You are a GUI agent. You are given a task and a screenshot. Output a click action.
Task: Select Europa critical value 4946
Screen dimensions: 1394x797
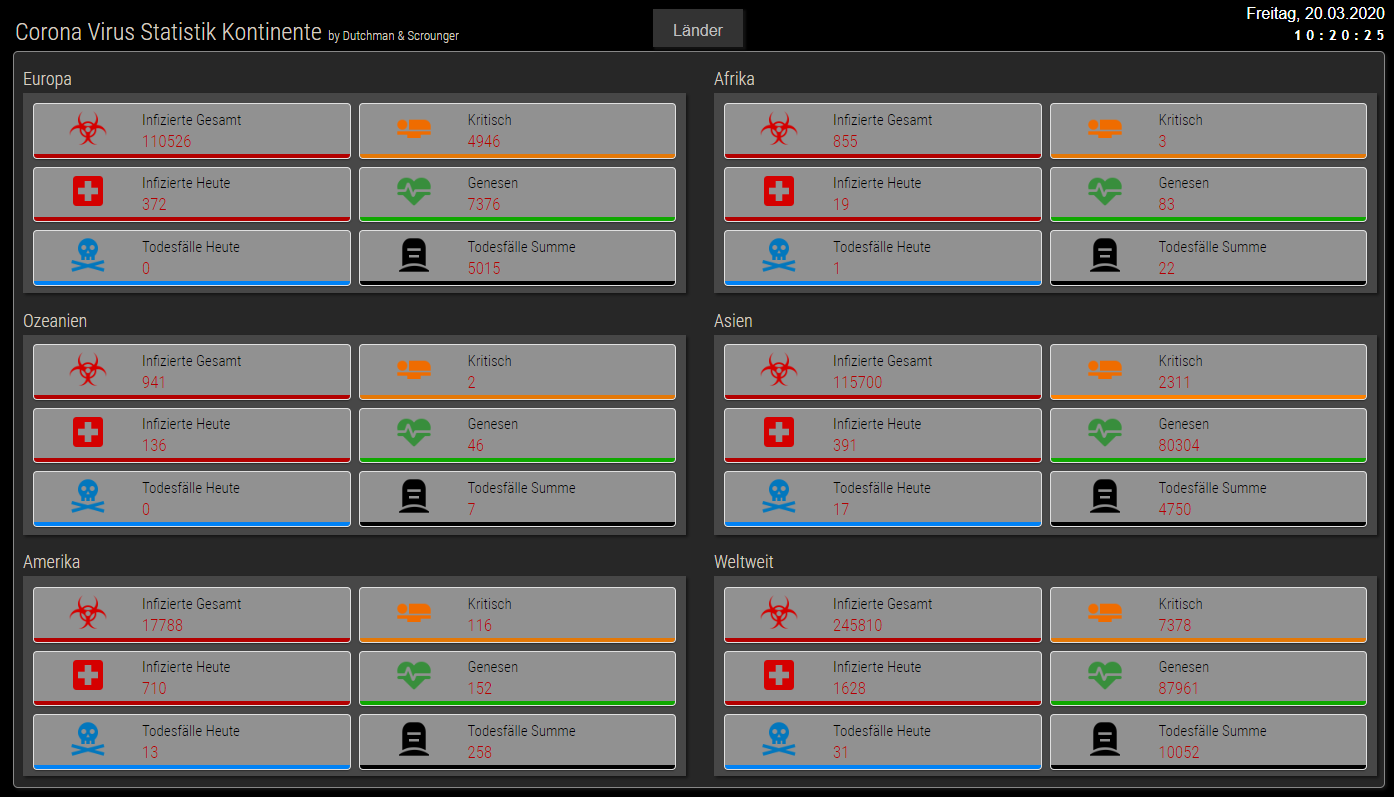484,141
